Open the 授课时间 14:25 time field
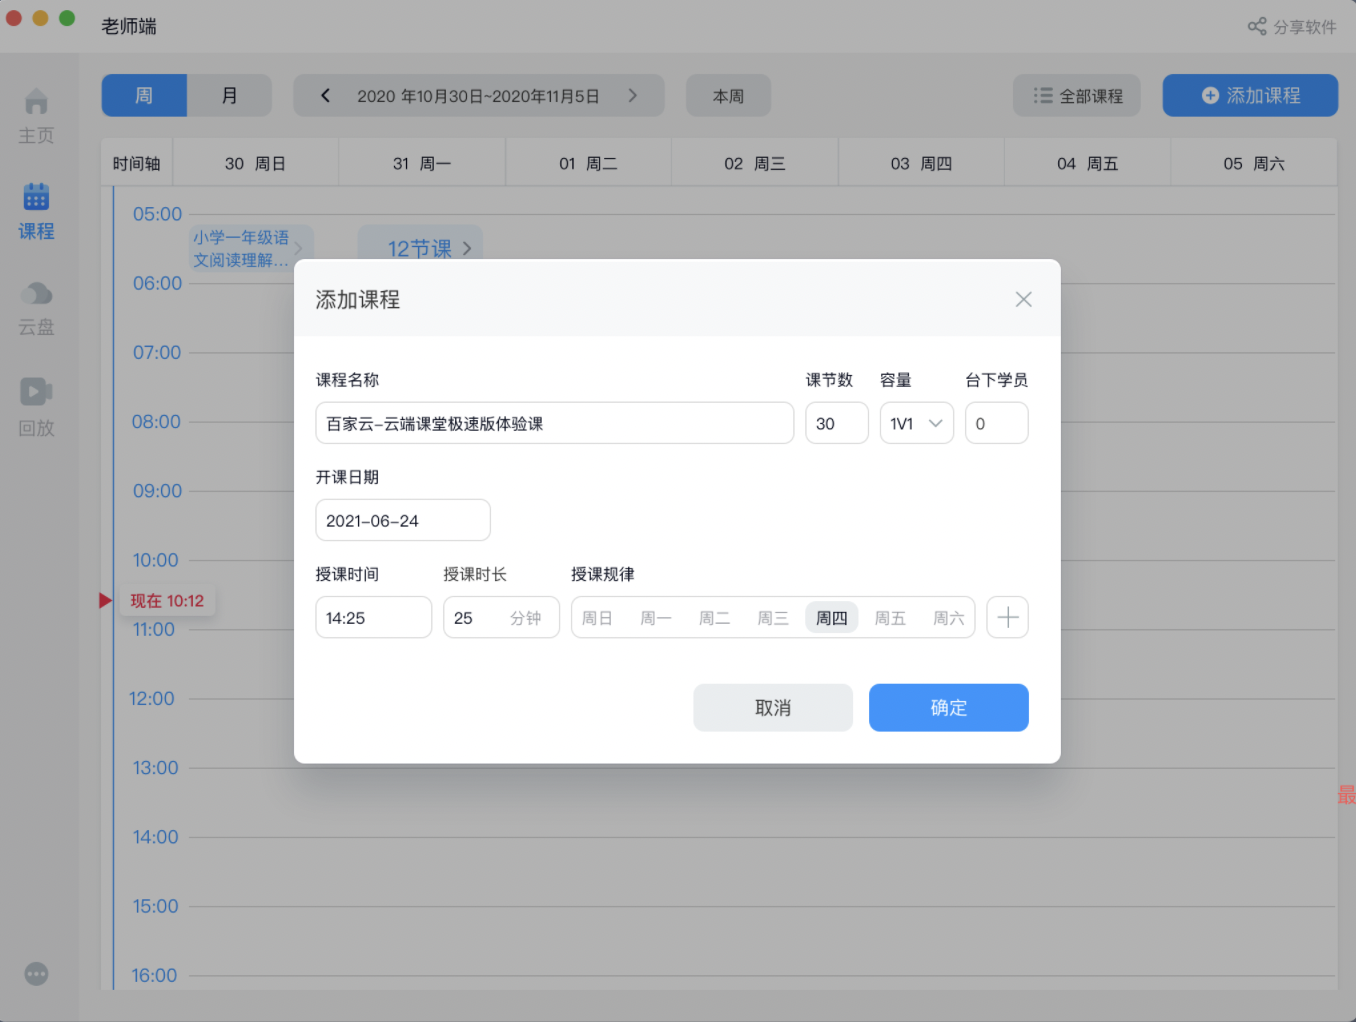This screenshot has height=1022, width=1356. 374,617
